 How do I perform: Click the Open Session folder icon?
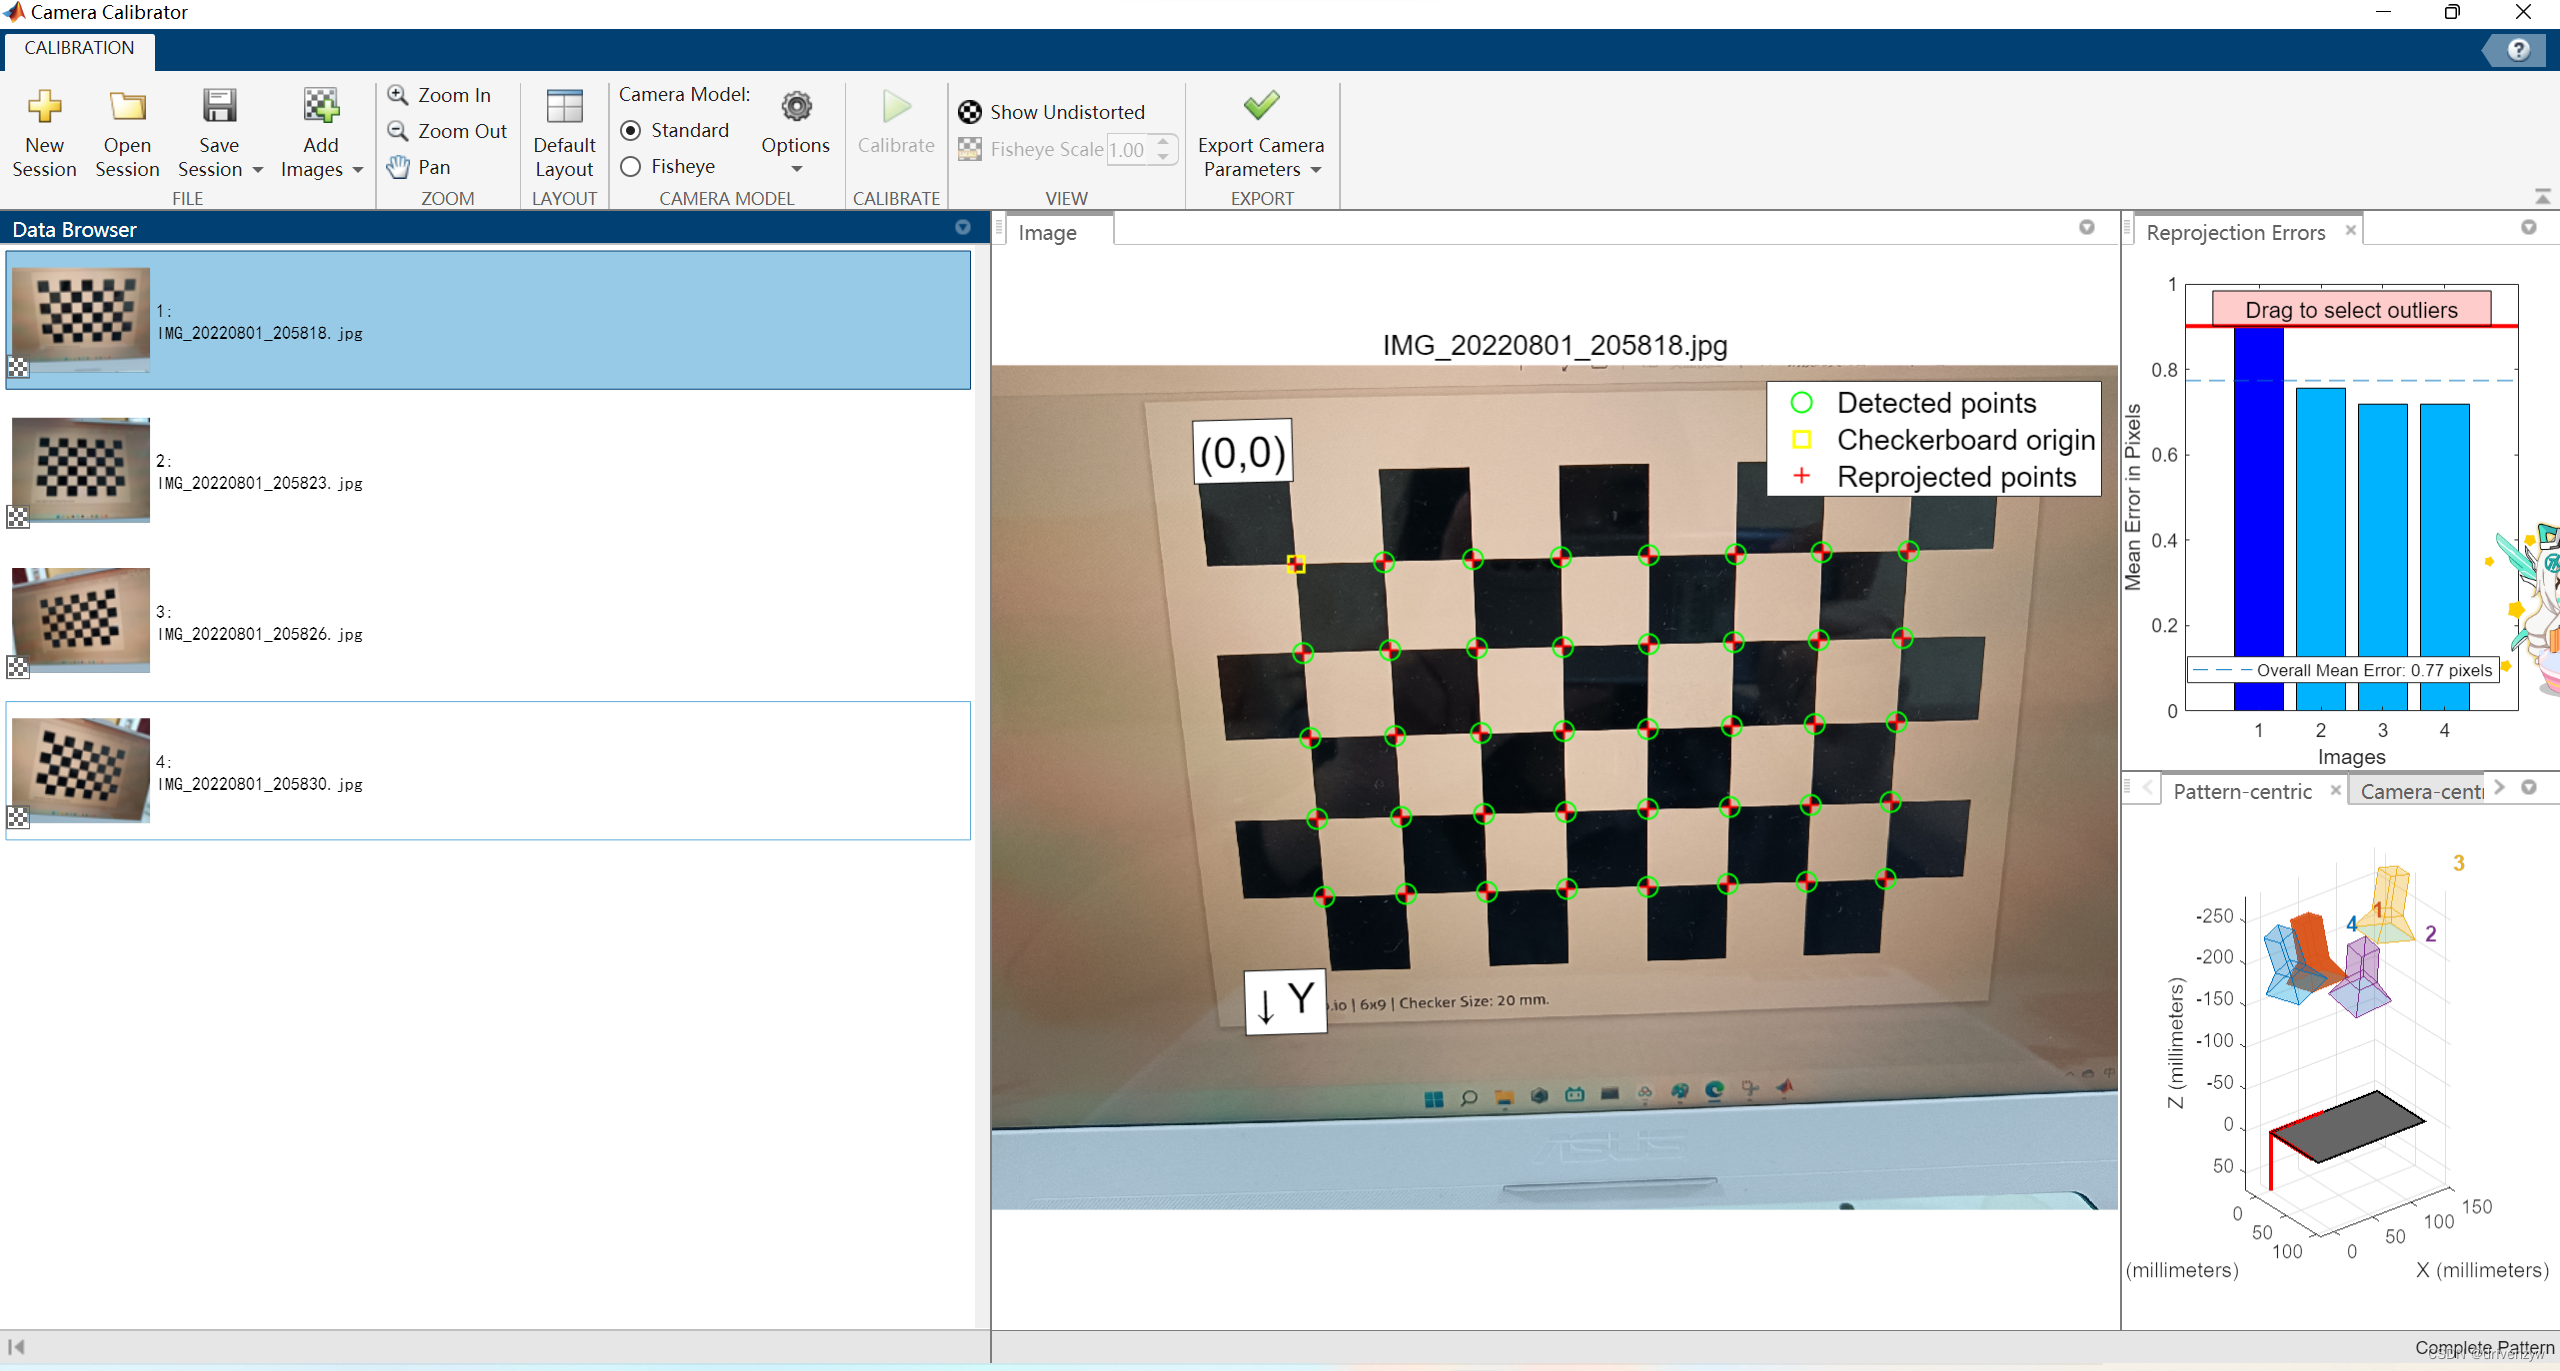[127, 108]
